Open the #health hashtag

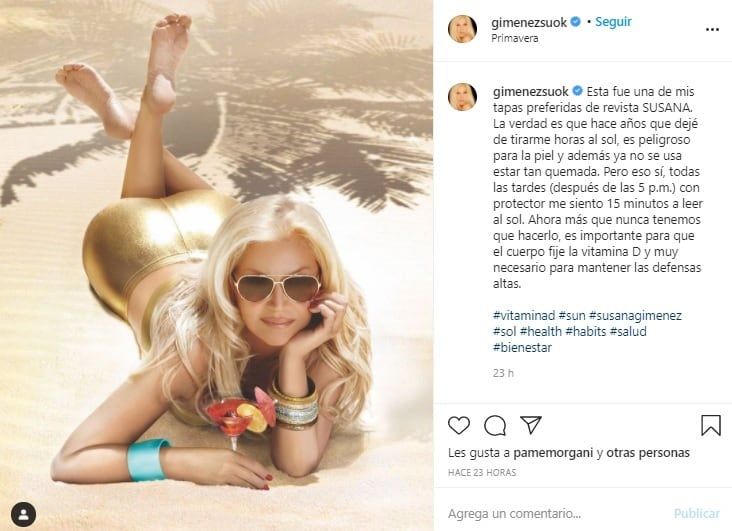pyautogui.click(x=541, y=332)
